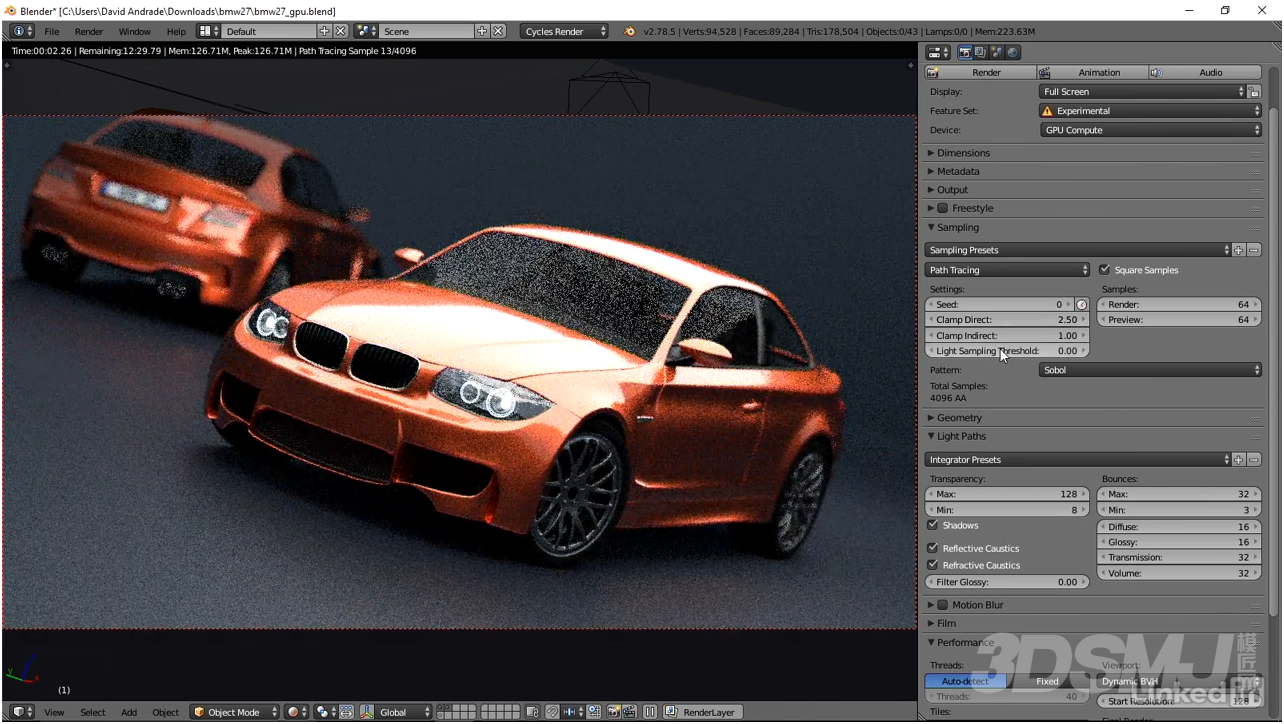Click the OpenGL render image camera icon
The width and height of the screenshot is (1284, 724).
pos(614,712)
